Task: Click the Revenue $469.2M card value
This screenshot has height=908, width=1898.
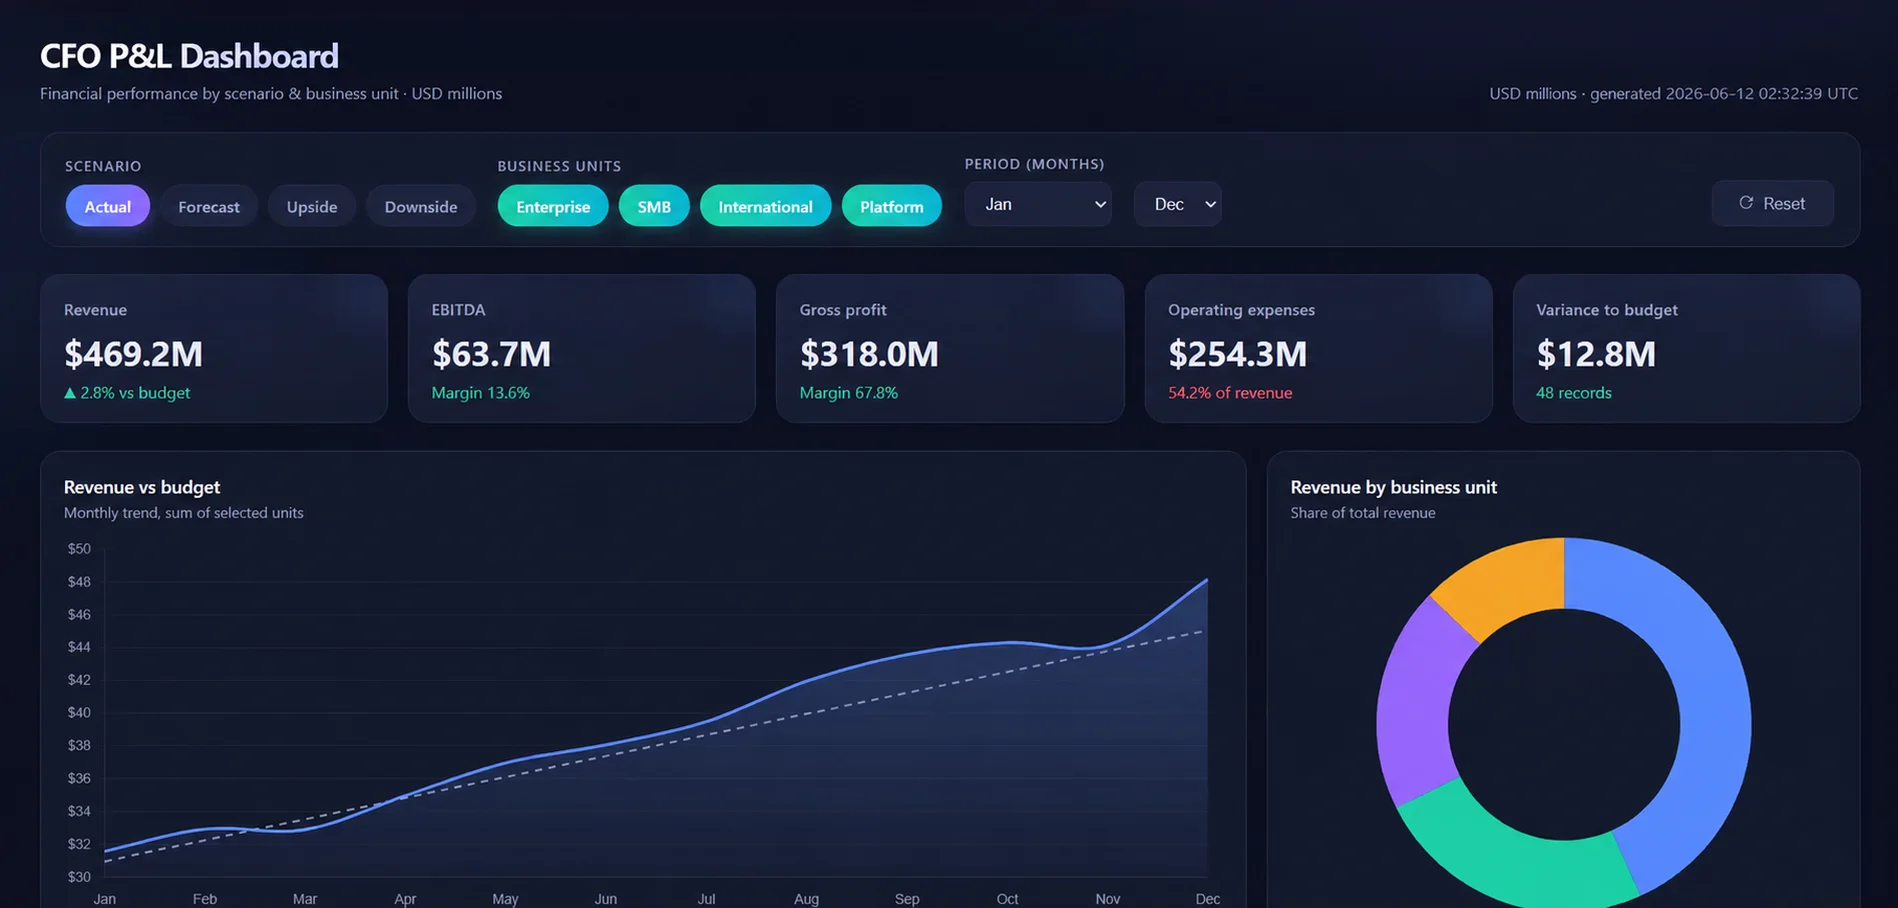Action: (x=133, y=354)
